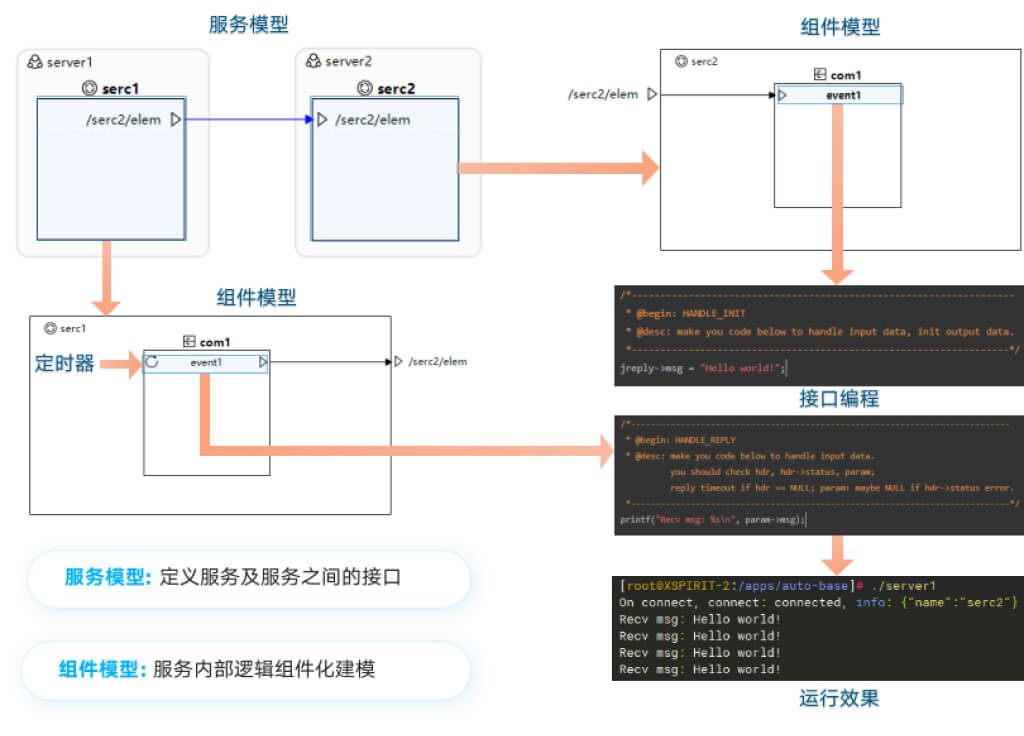The image size is (1024, 736).
Task: Select event1 row in serc1 com1 component
Action: (x=206, y=362)
